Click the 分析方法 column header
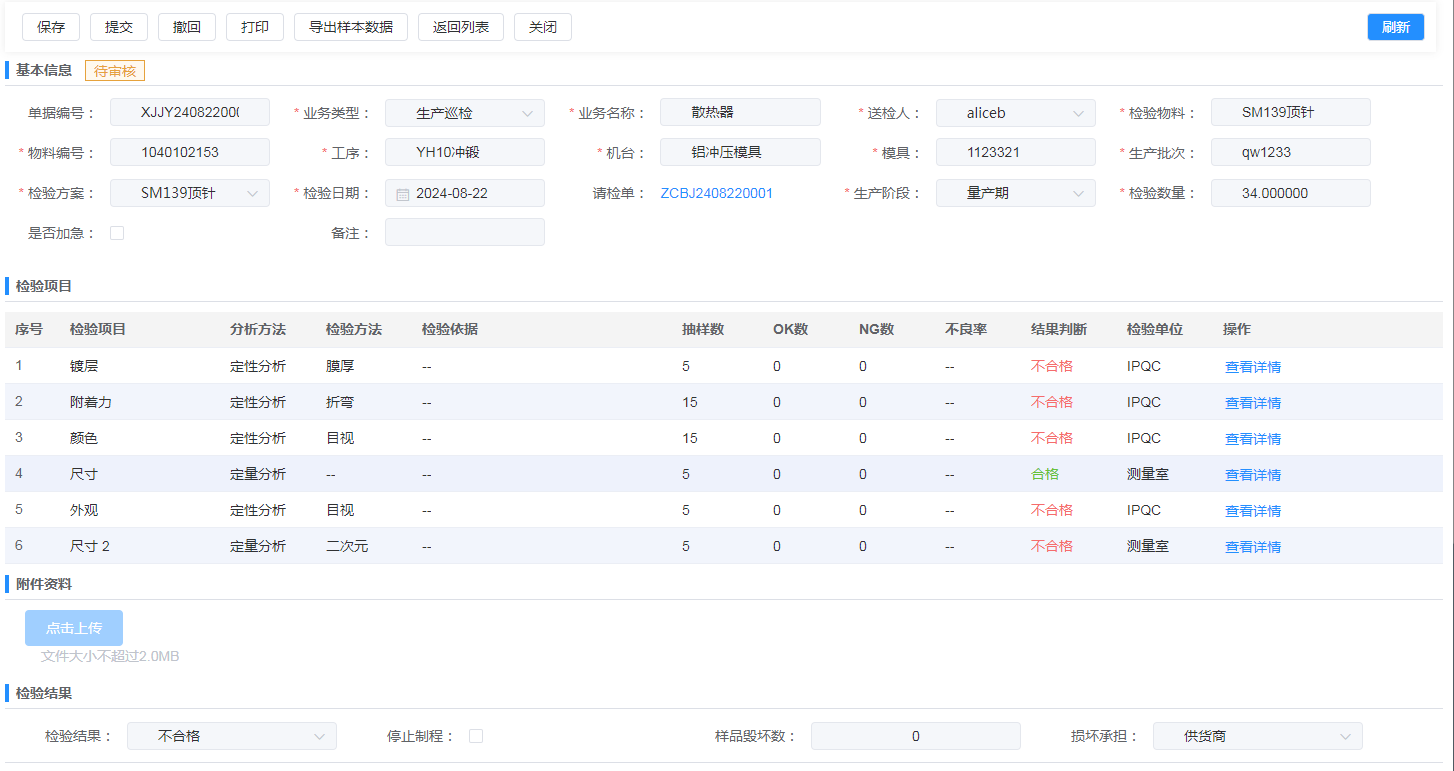 [x=258, y=329]
